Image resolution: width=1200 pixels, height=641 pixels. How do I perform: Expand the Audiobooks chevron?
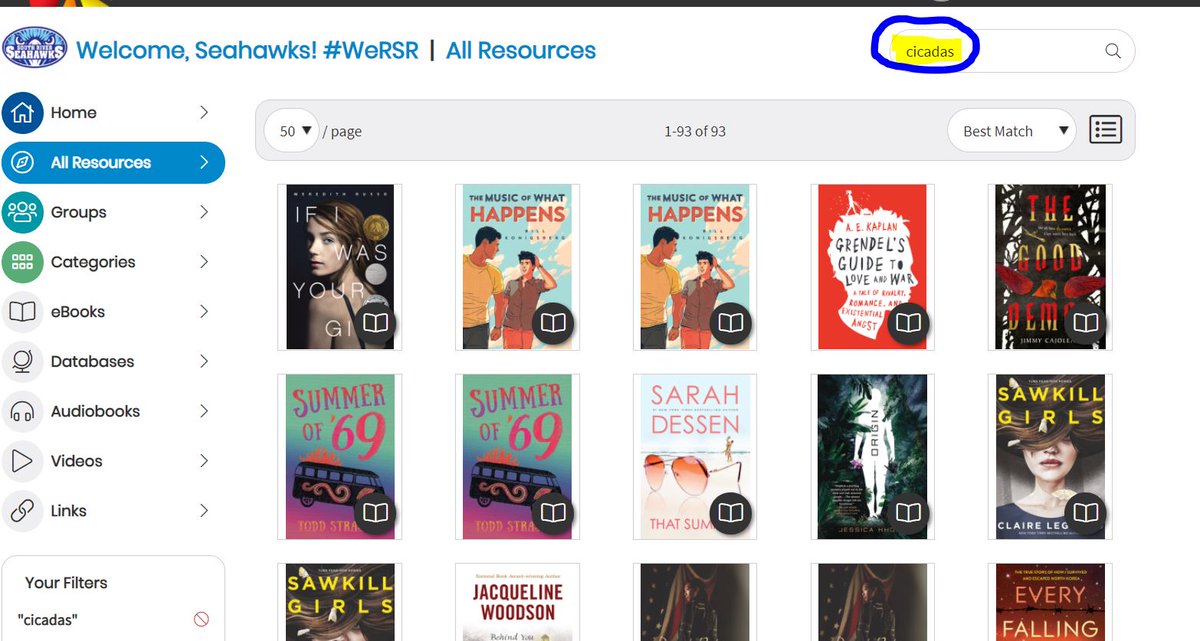coord(204,411)
